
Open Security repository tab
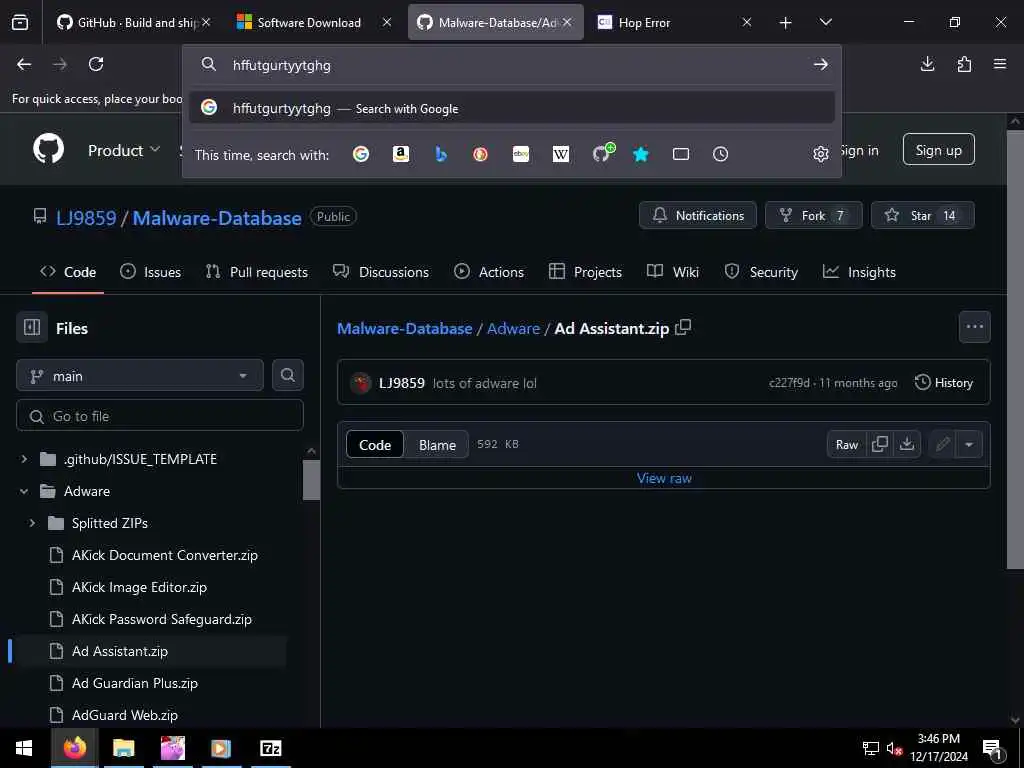click(761, 272)
